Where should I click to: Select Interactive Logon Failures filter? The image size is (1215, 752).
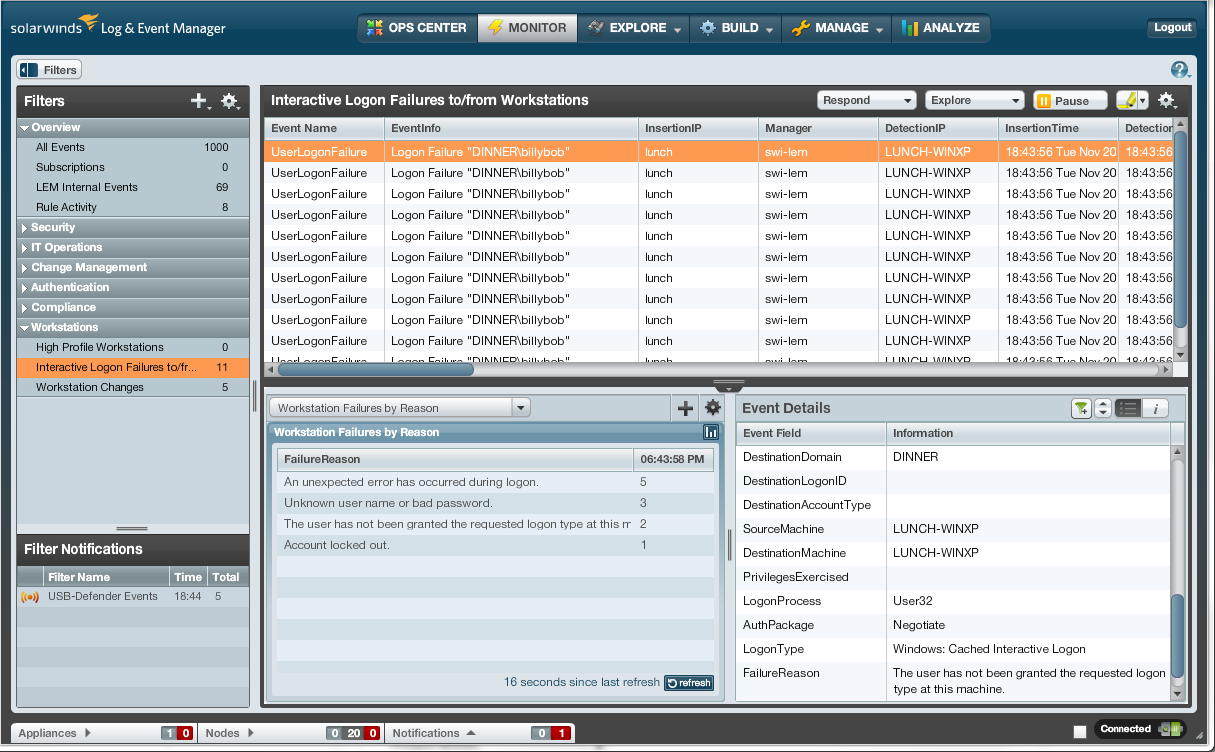(x=133, y=367)
